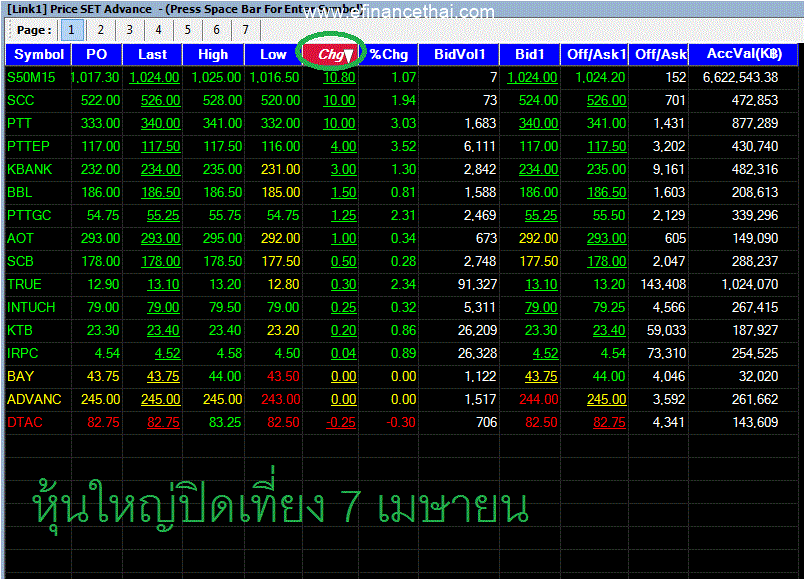Click DTAC change value -0.25

[x=341, y=423]
